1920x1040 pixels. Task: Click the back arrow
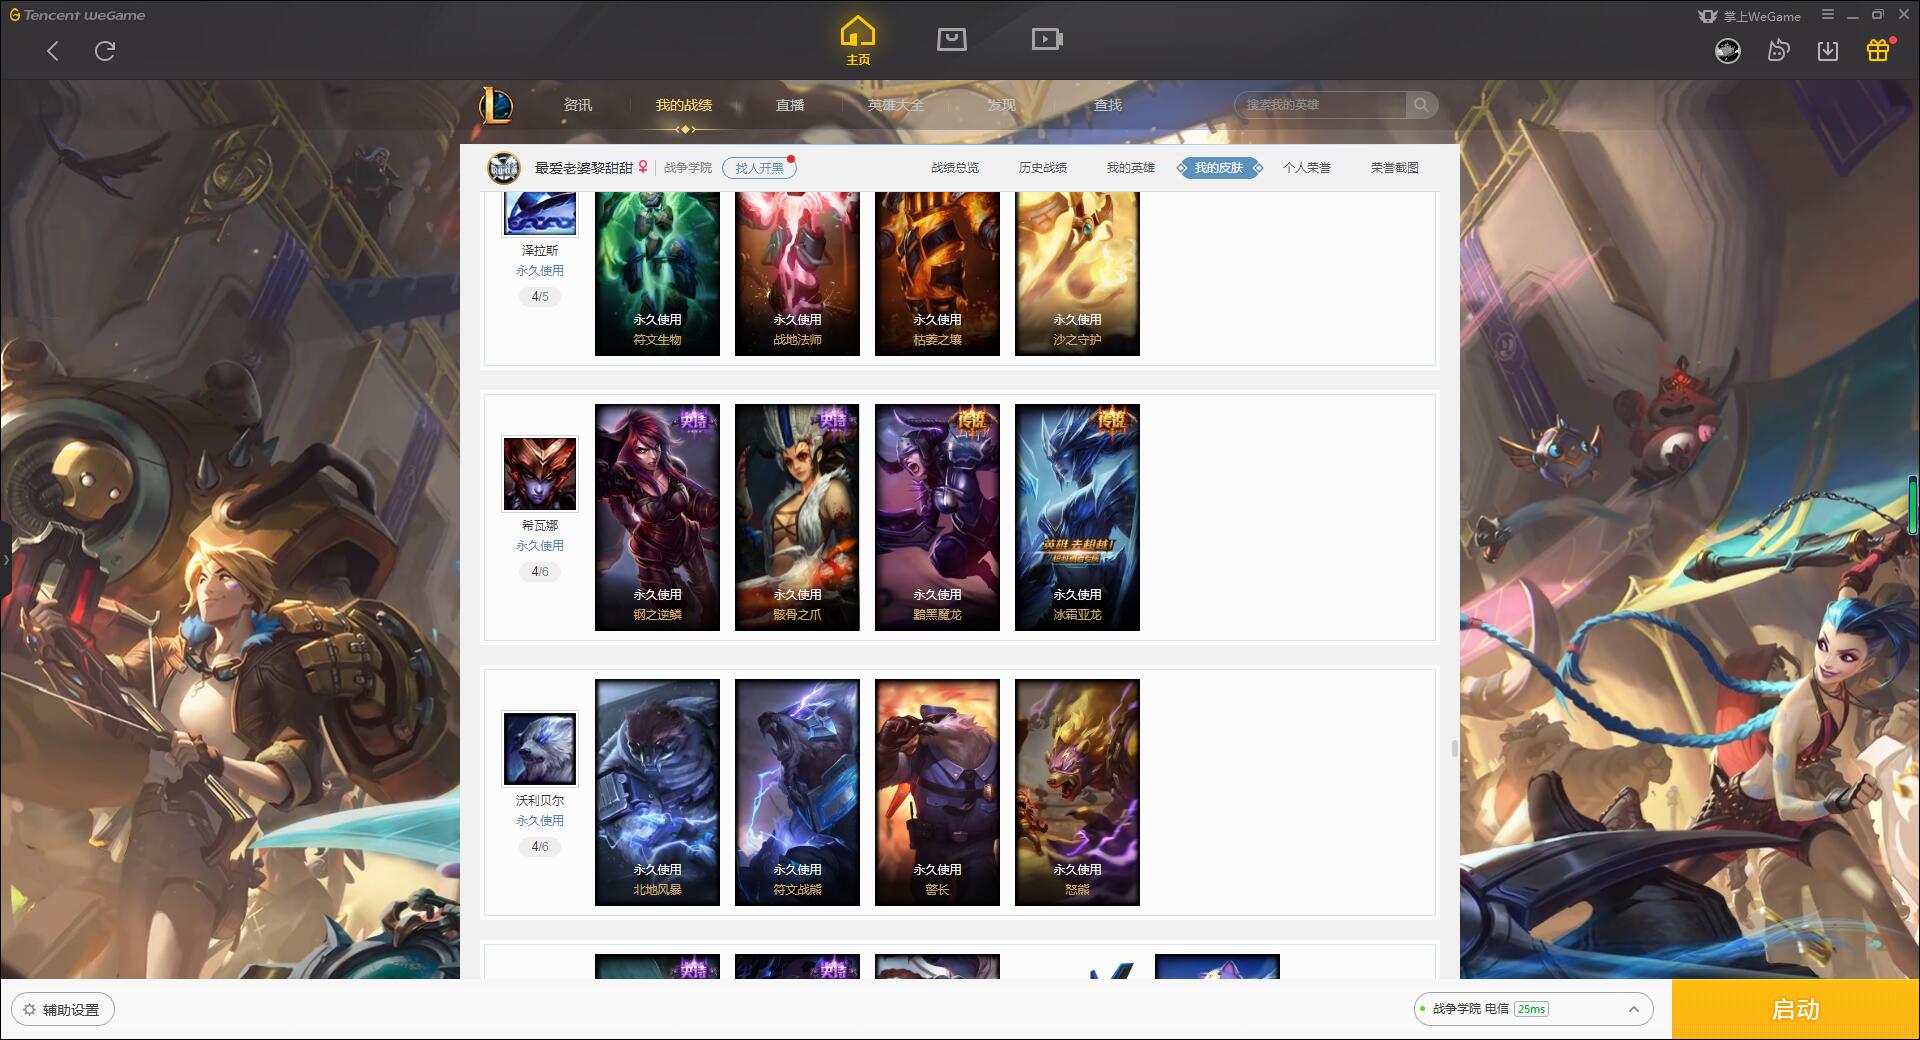(x=53, y=51)
